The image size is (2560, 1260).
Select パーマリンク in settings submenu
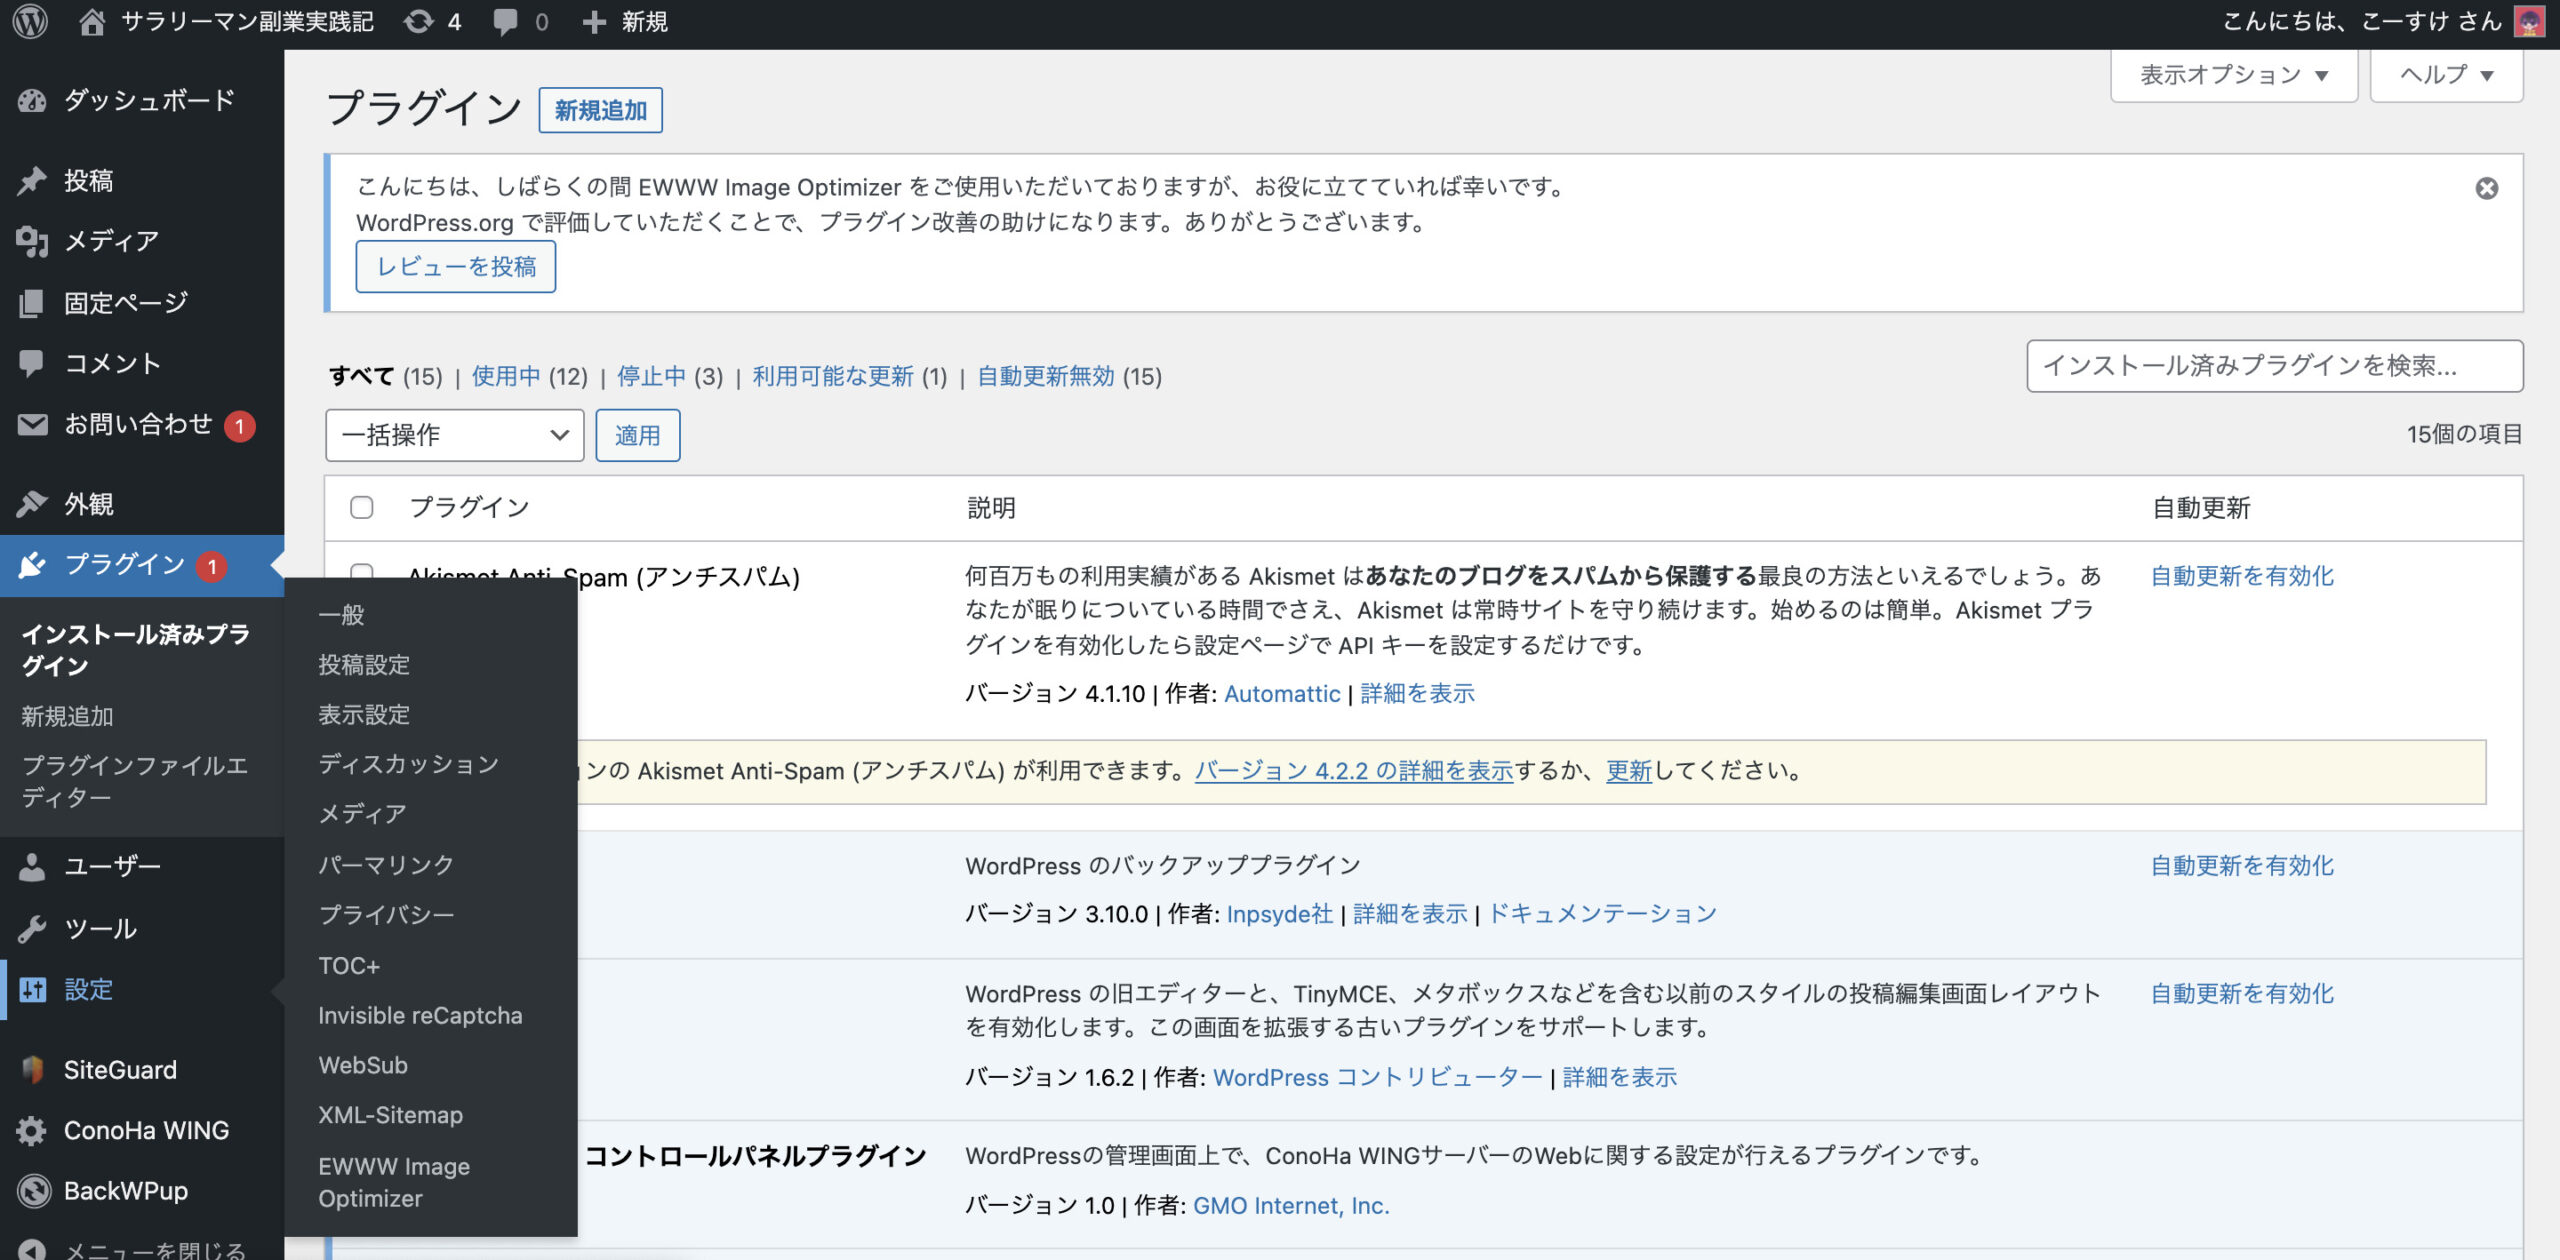tap(385, 864)
